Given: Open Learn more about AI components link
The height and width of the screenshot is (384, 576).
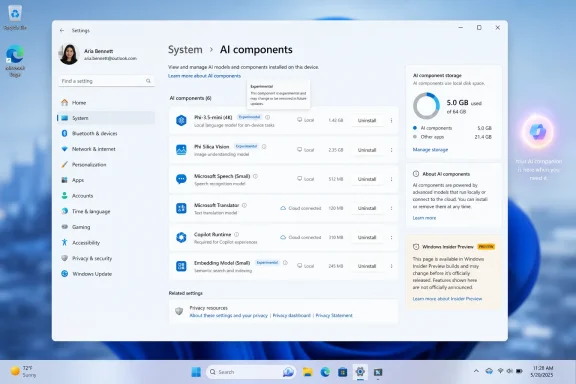Looking at the screenshot, I should [x=204, y=76].
